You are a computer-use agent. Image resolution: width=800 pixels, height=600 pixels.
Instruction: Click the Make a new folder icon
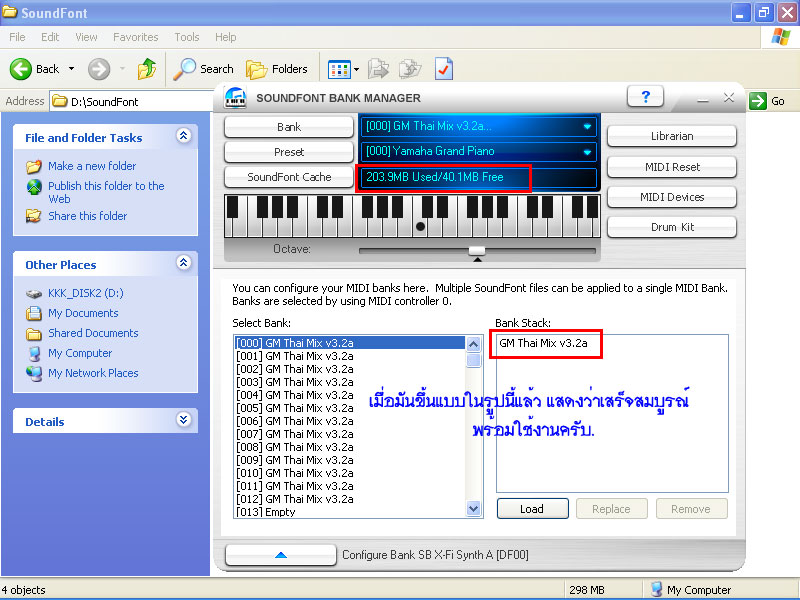(x=34, y=166)
